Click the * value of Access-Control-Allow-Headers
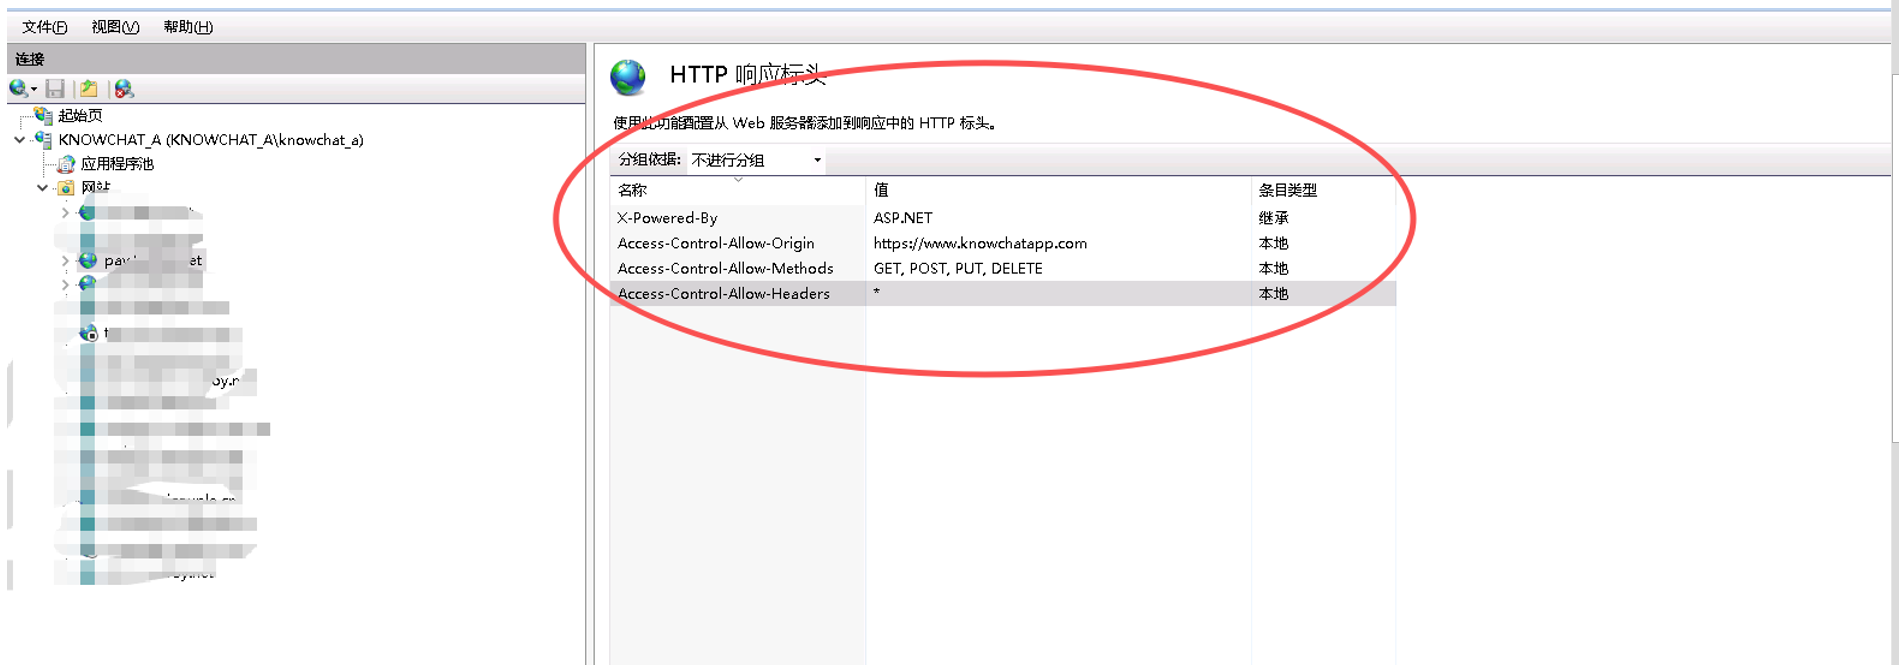The image size is (1899, 665). click(877, 292)
